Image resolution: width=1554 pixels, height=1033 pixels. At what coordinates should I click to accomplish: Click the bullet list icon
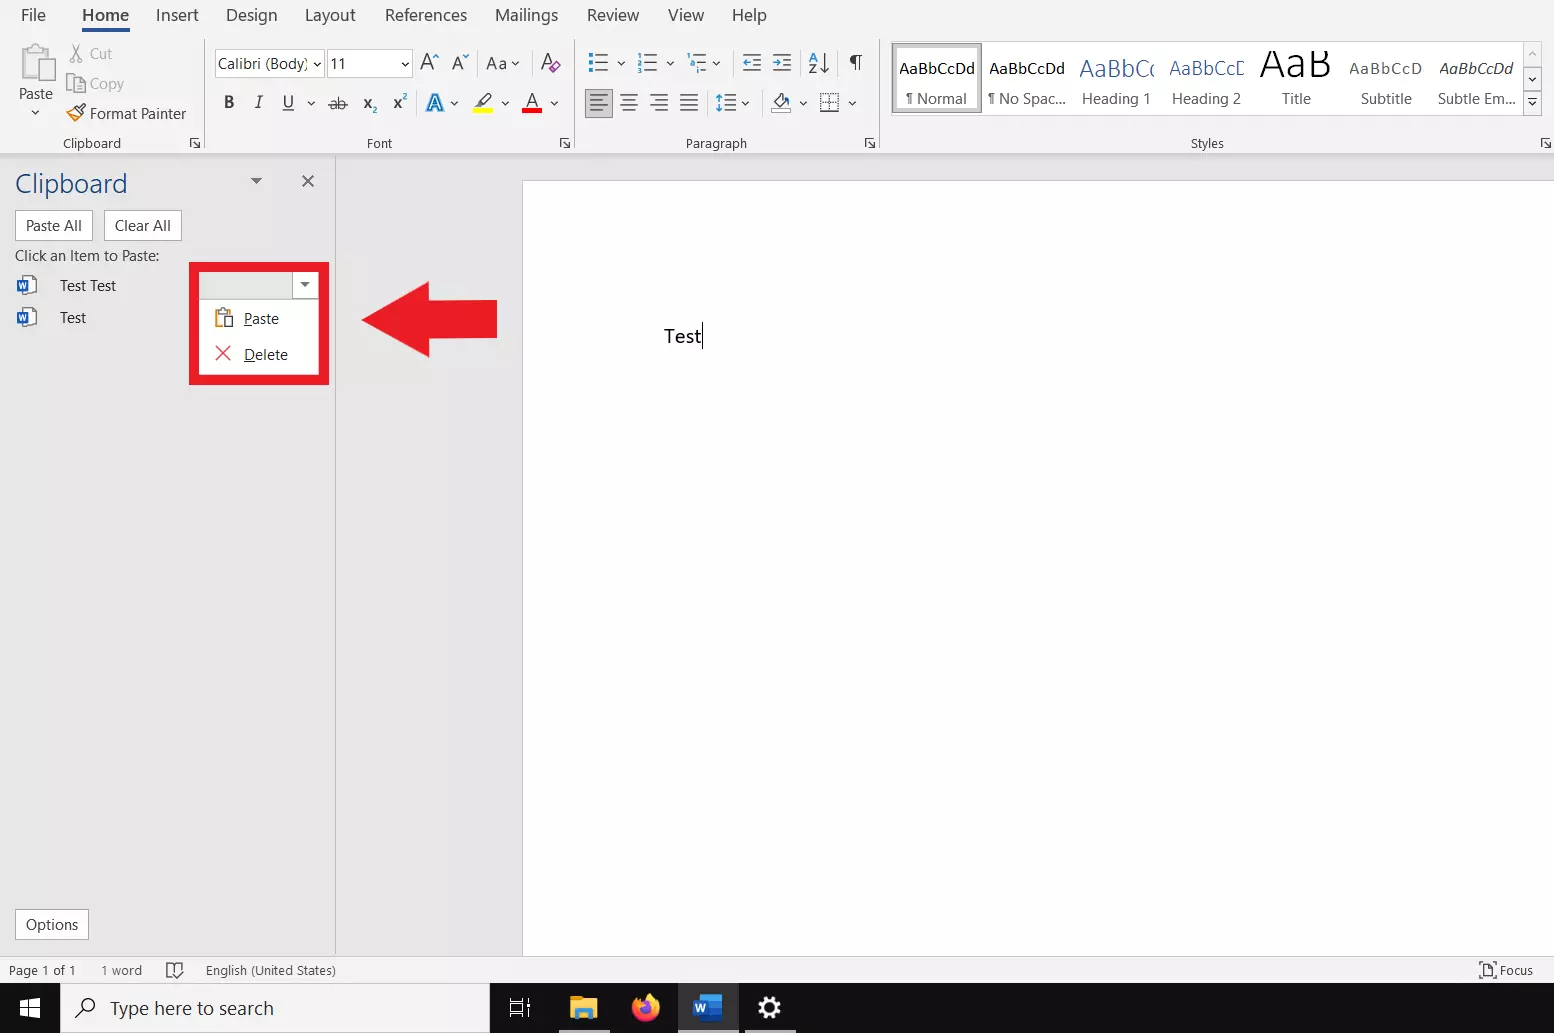[x=598, y=63]
